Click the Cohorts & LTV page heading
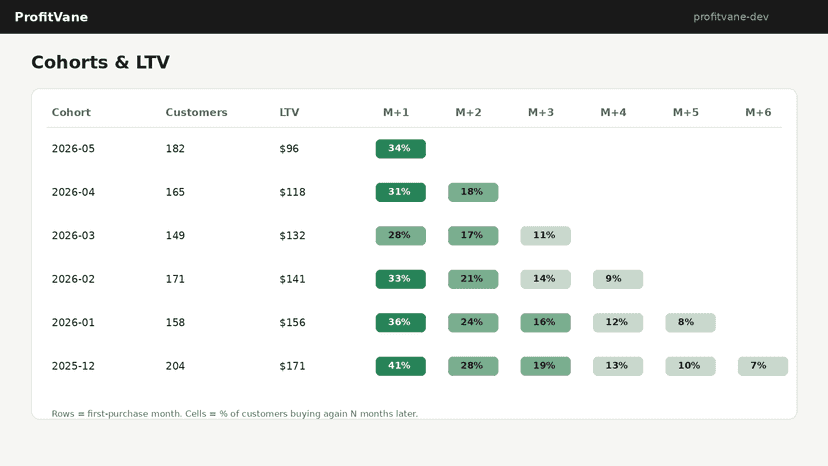Image resolution: width=828 pixels, height=466 pixels. [x=100, y=62]
